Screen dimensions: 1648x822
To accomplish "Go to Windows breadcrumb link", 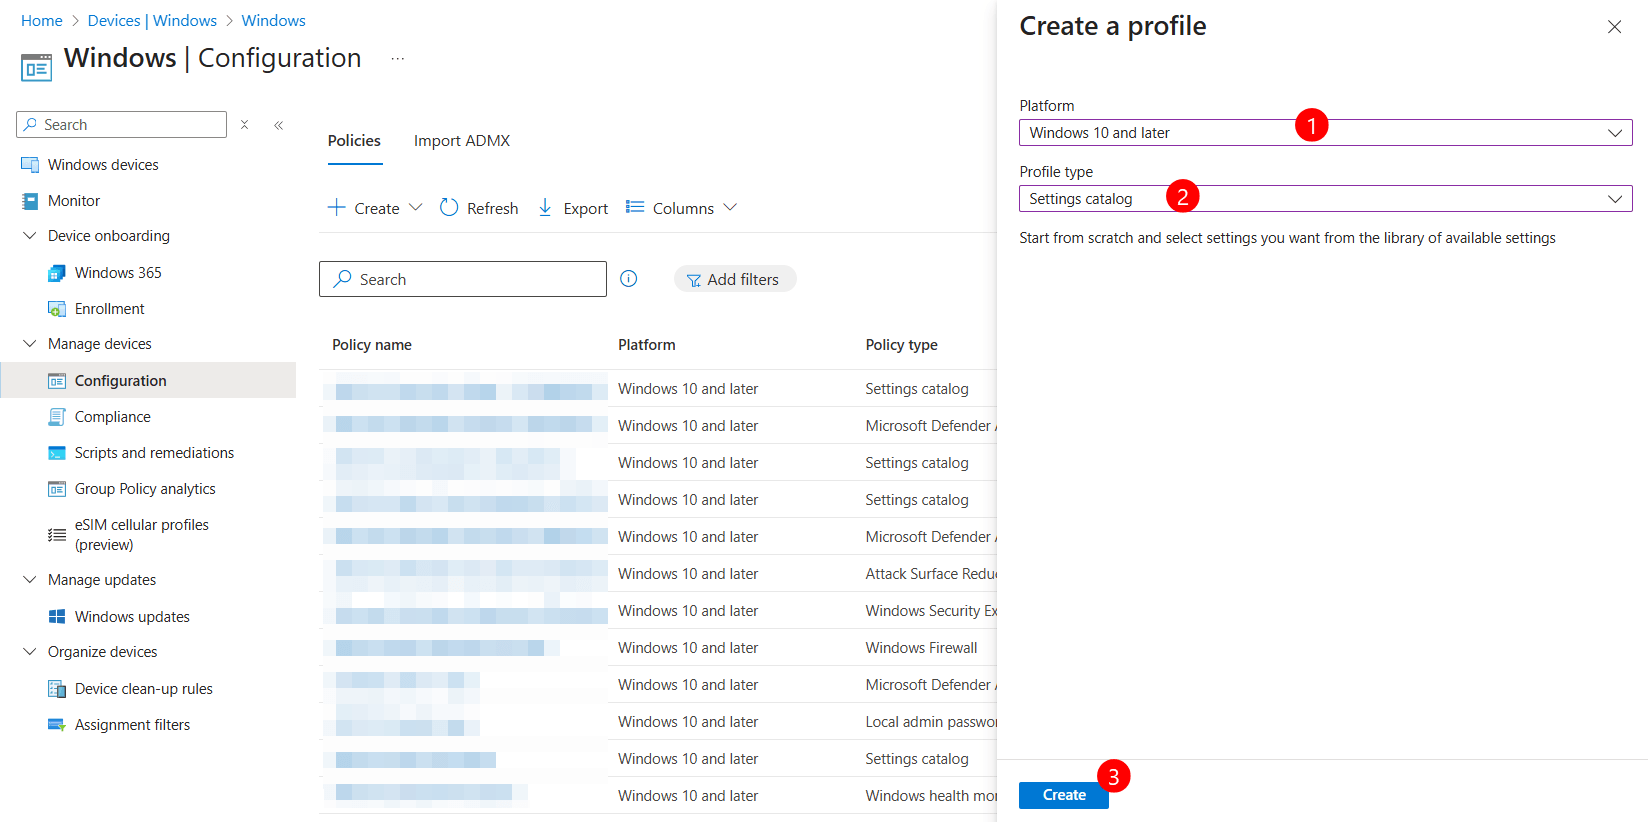I will [274, 21].
